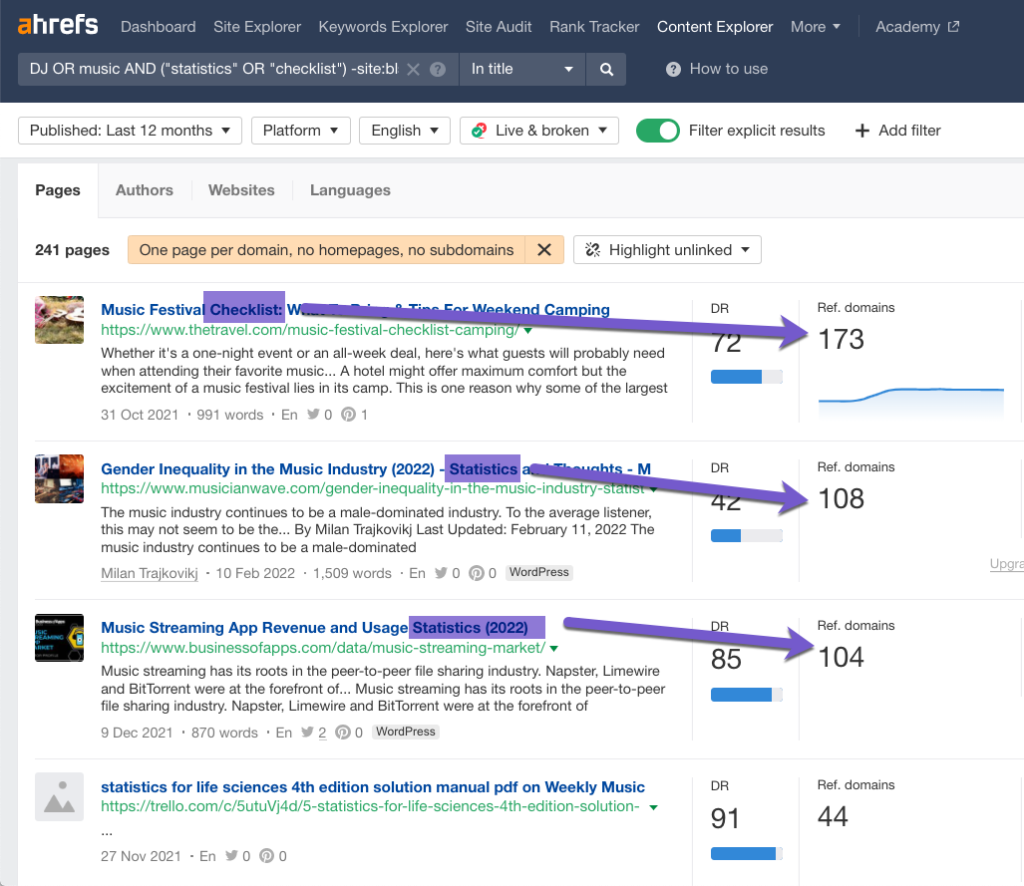Click the Music Festival Checklist result thumbnail

point(59,320)
